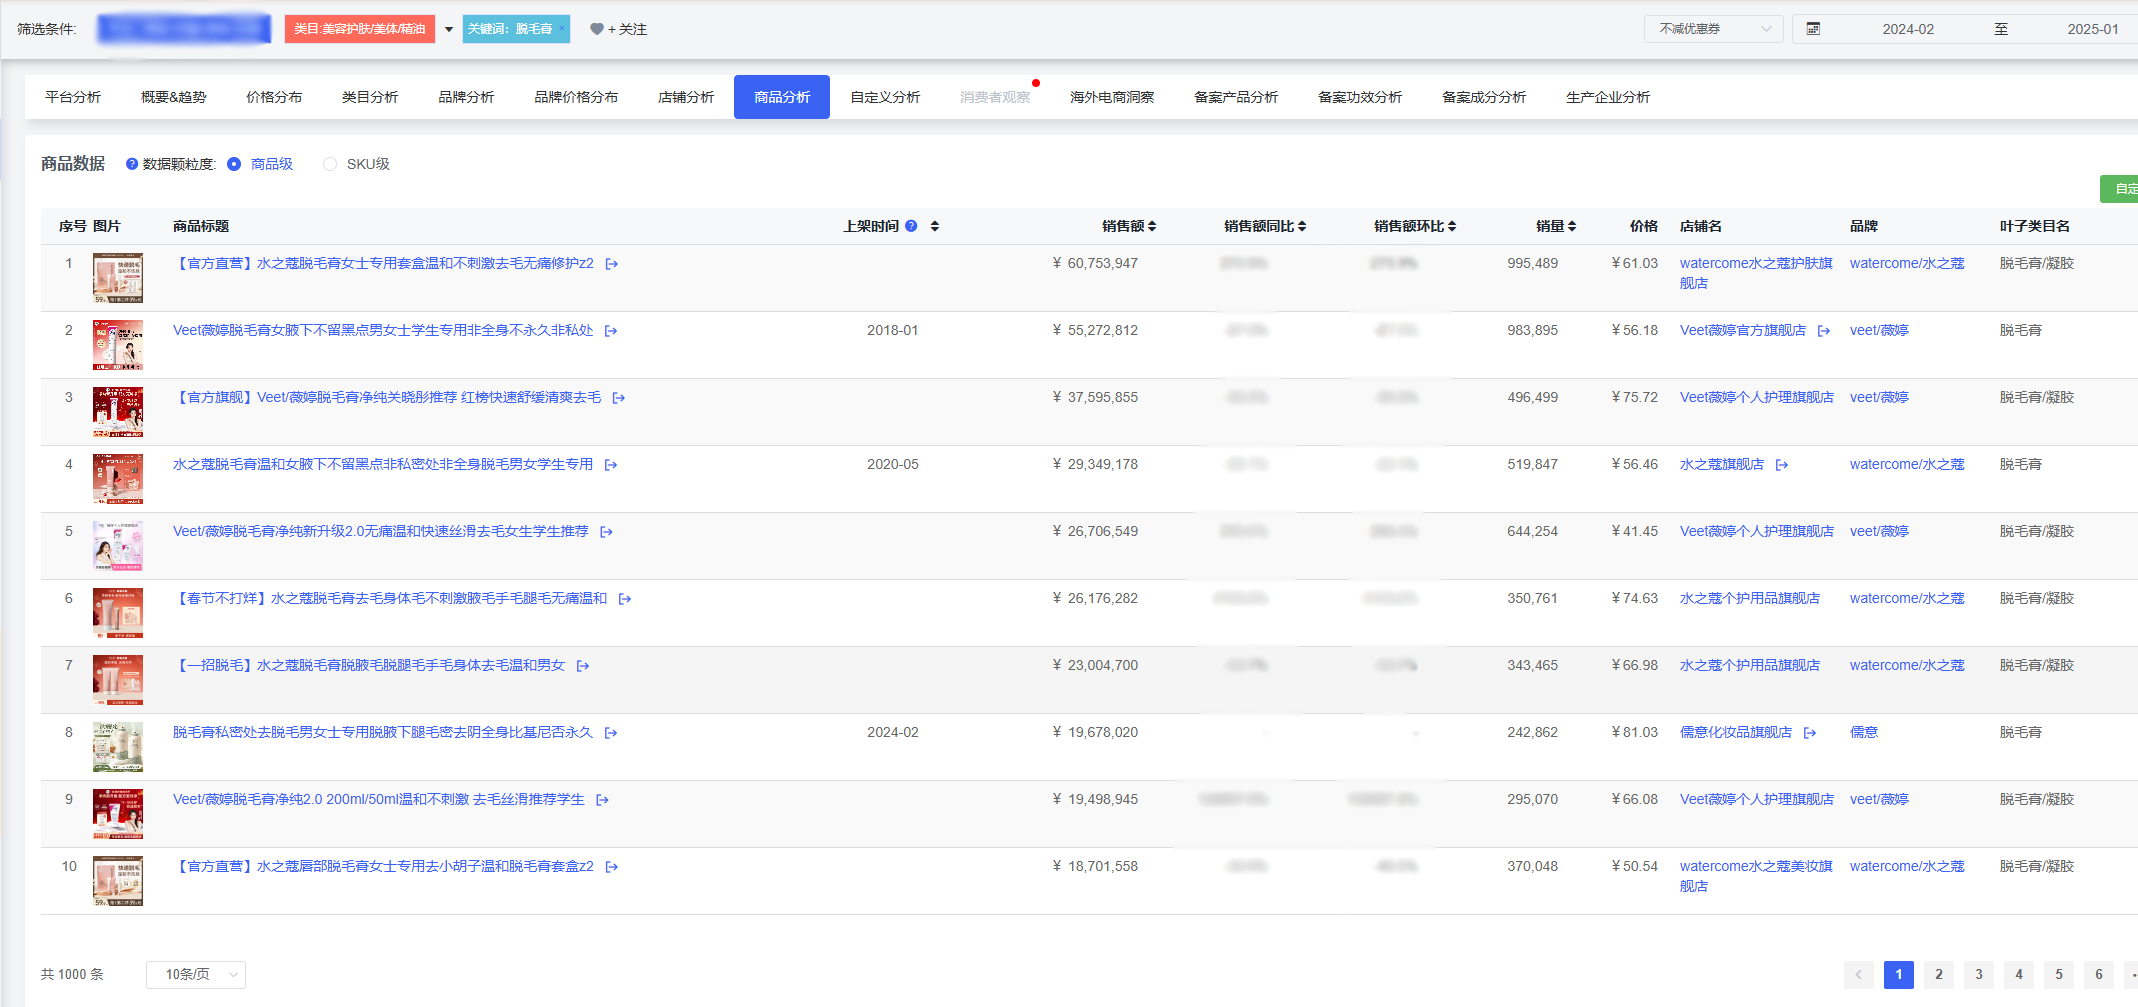Select the 商品级 radio option
This screenshot has height=1007, width=2138.
point(234,164)
